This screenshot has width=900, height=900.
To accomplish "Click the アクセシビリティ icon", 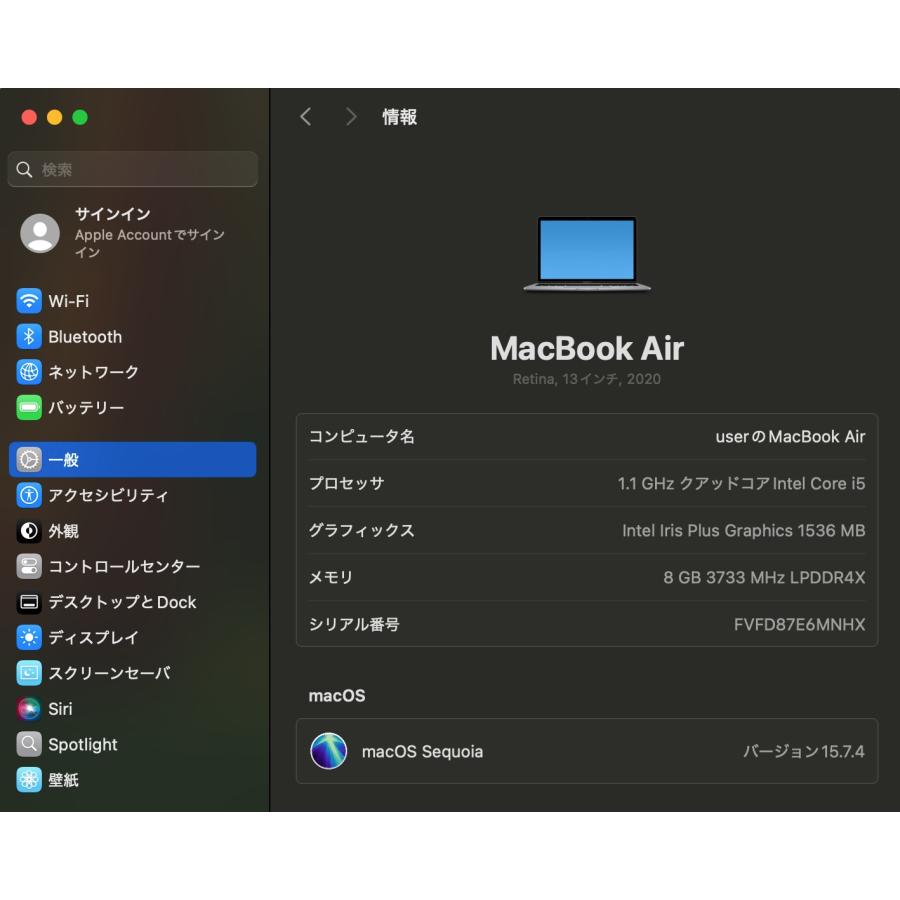I will pos(29,495).
